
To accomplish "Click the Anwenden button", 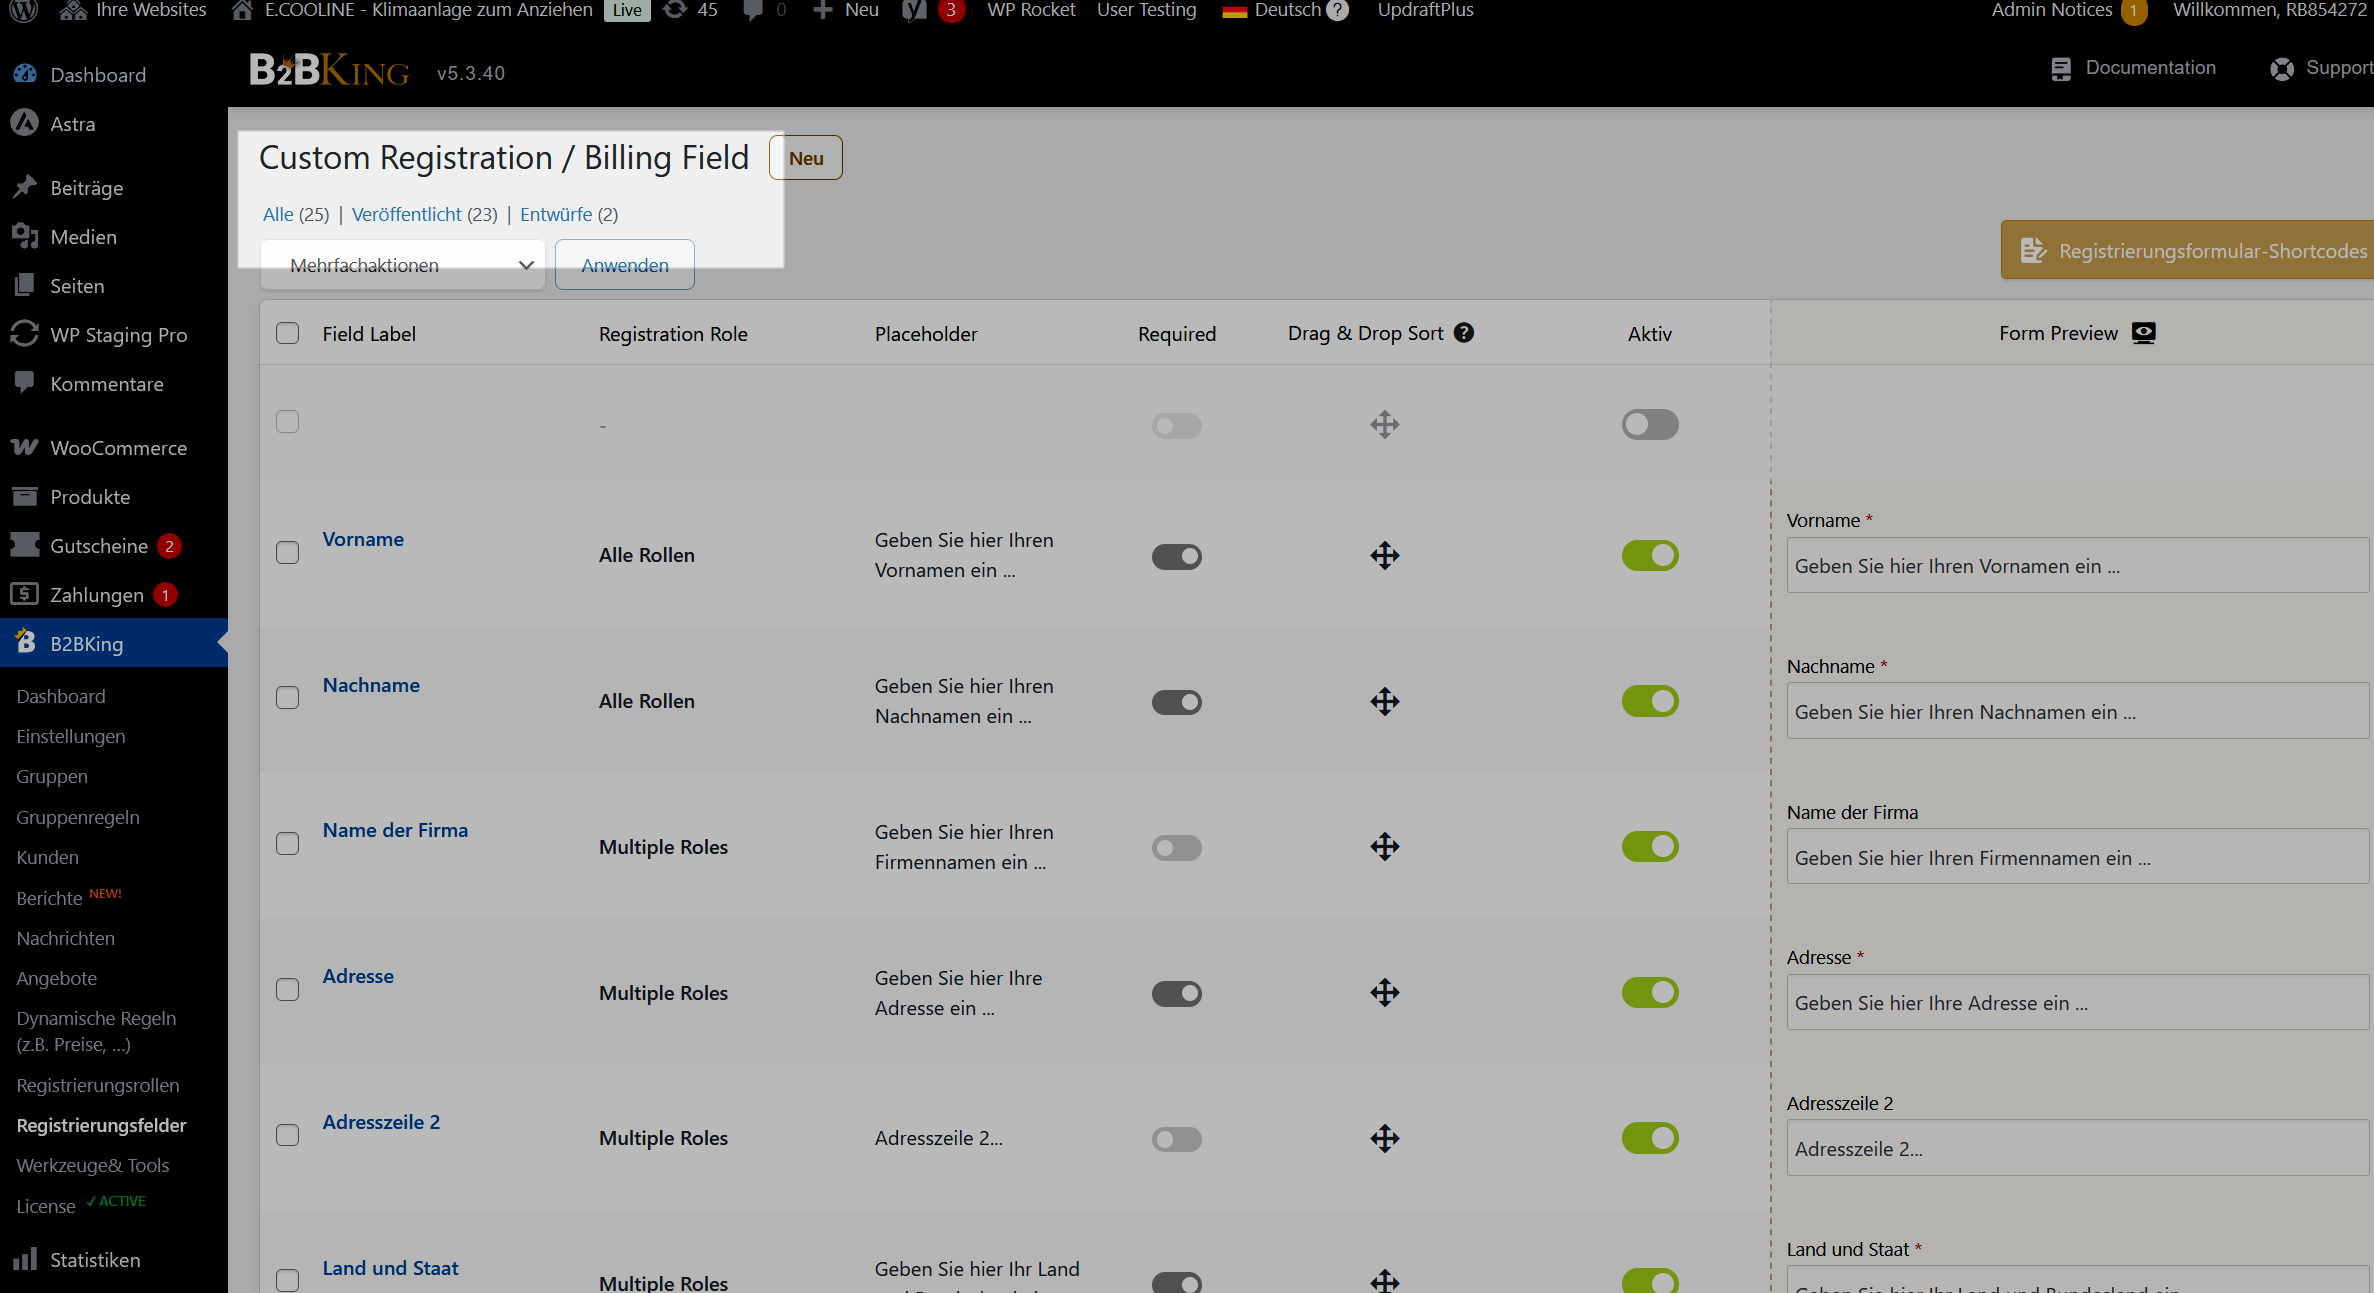I will pyautogui.click(x=625, y=265).
